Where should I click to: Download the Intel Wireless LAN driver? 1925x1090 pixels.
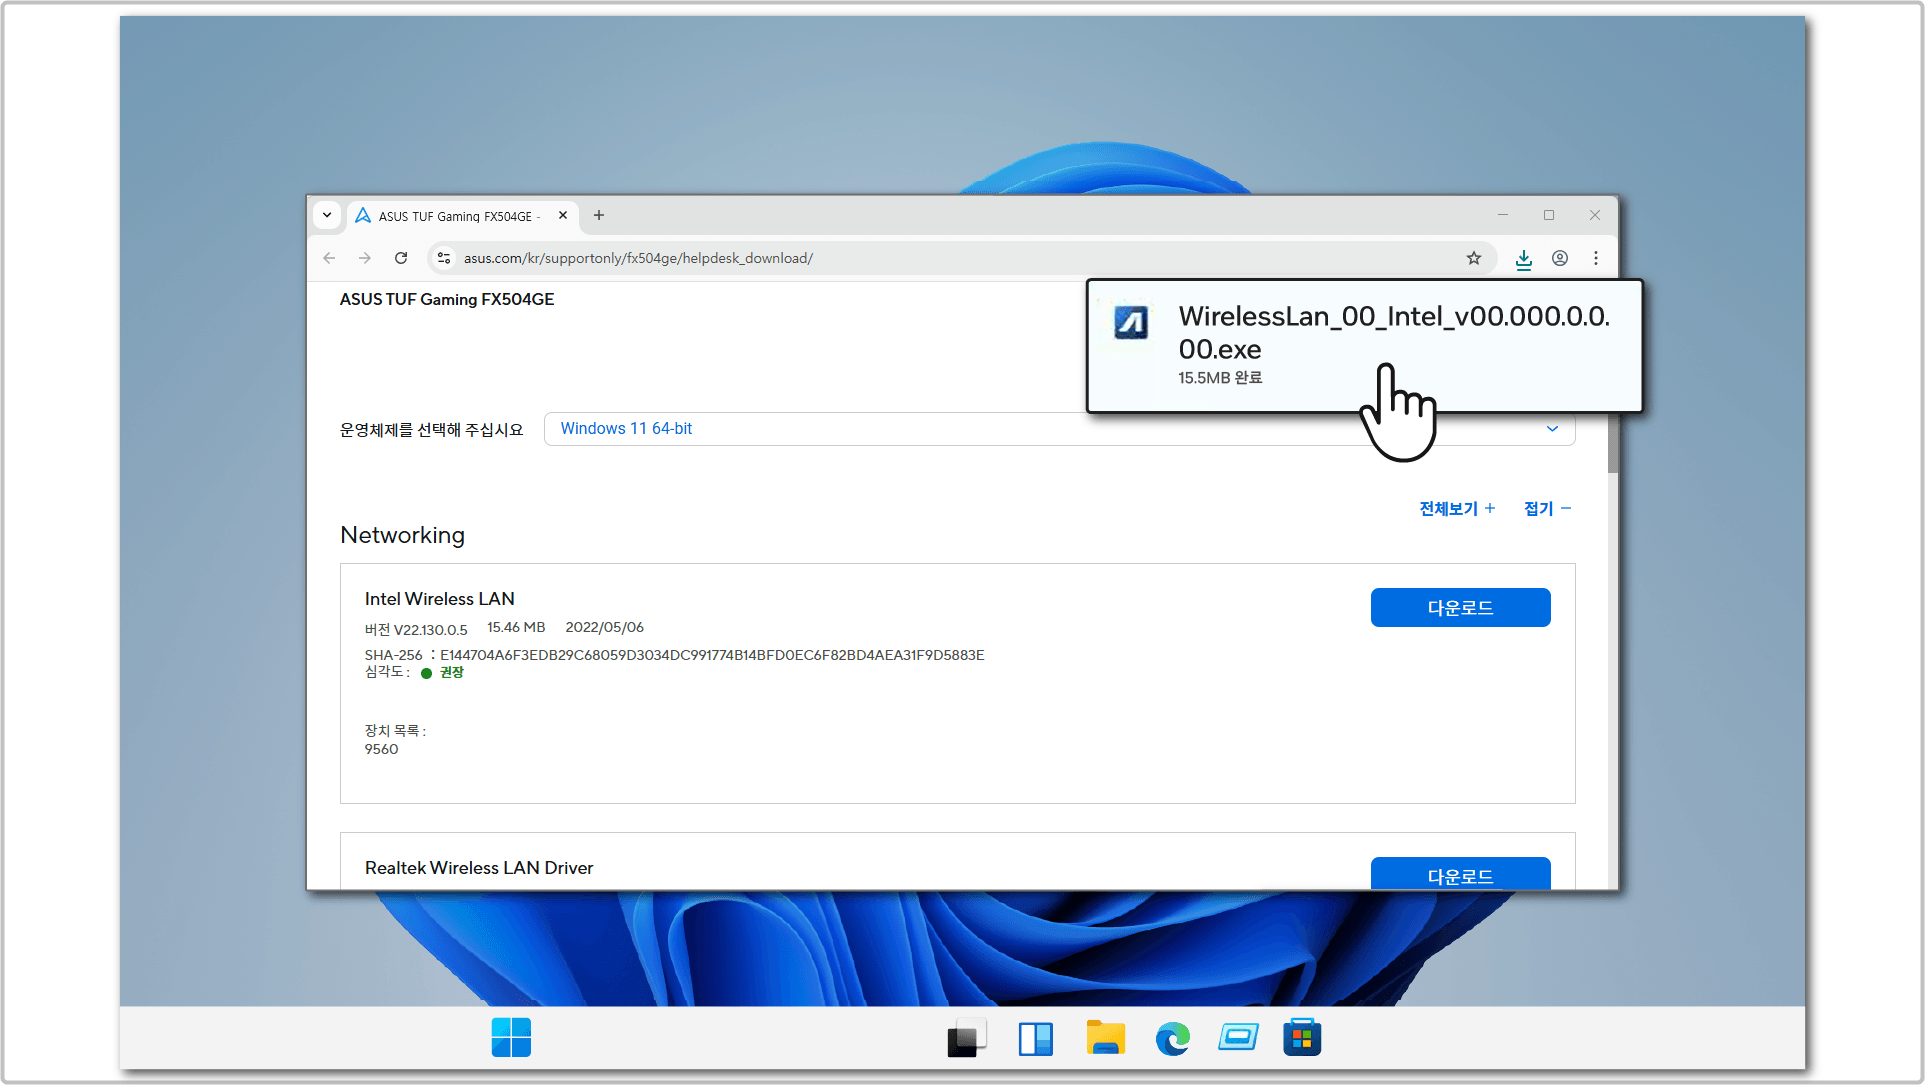tap(1460, 608)
